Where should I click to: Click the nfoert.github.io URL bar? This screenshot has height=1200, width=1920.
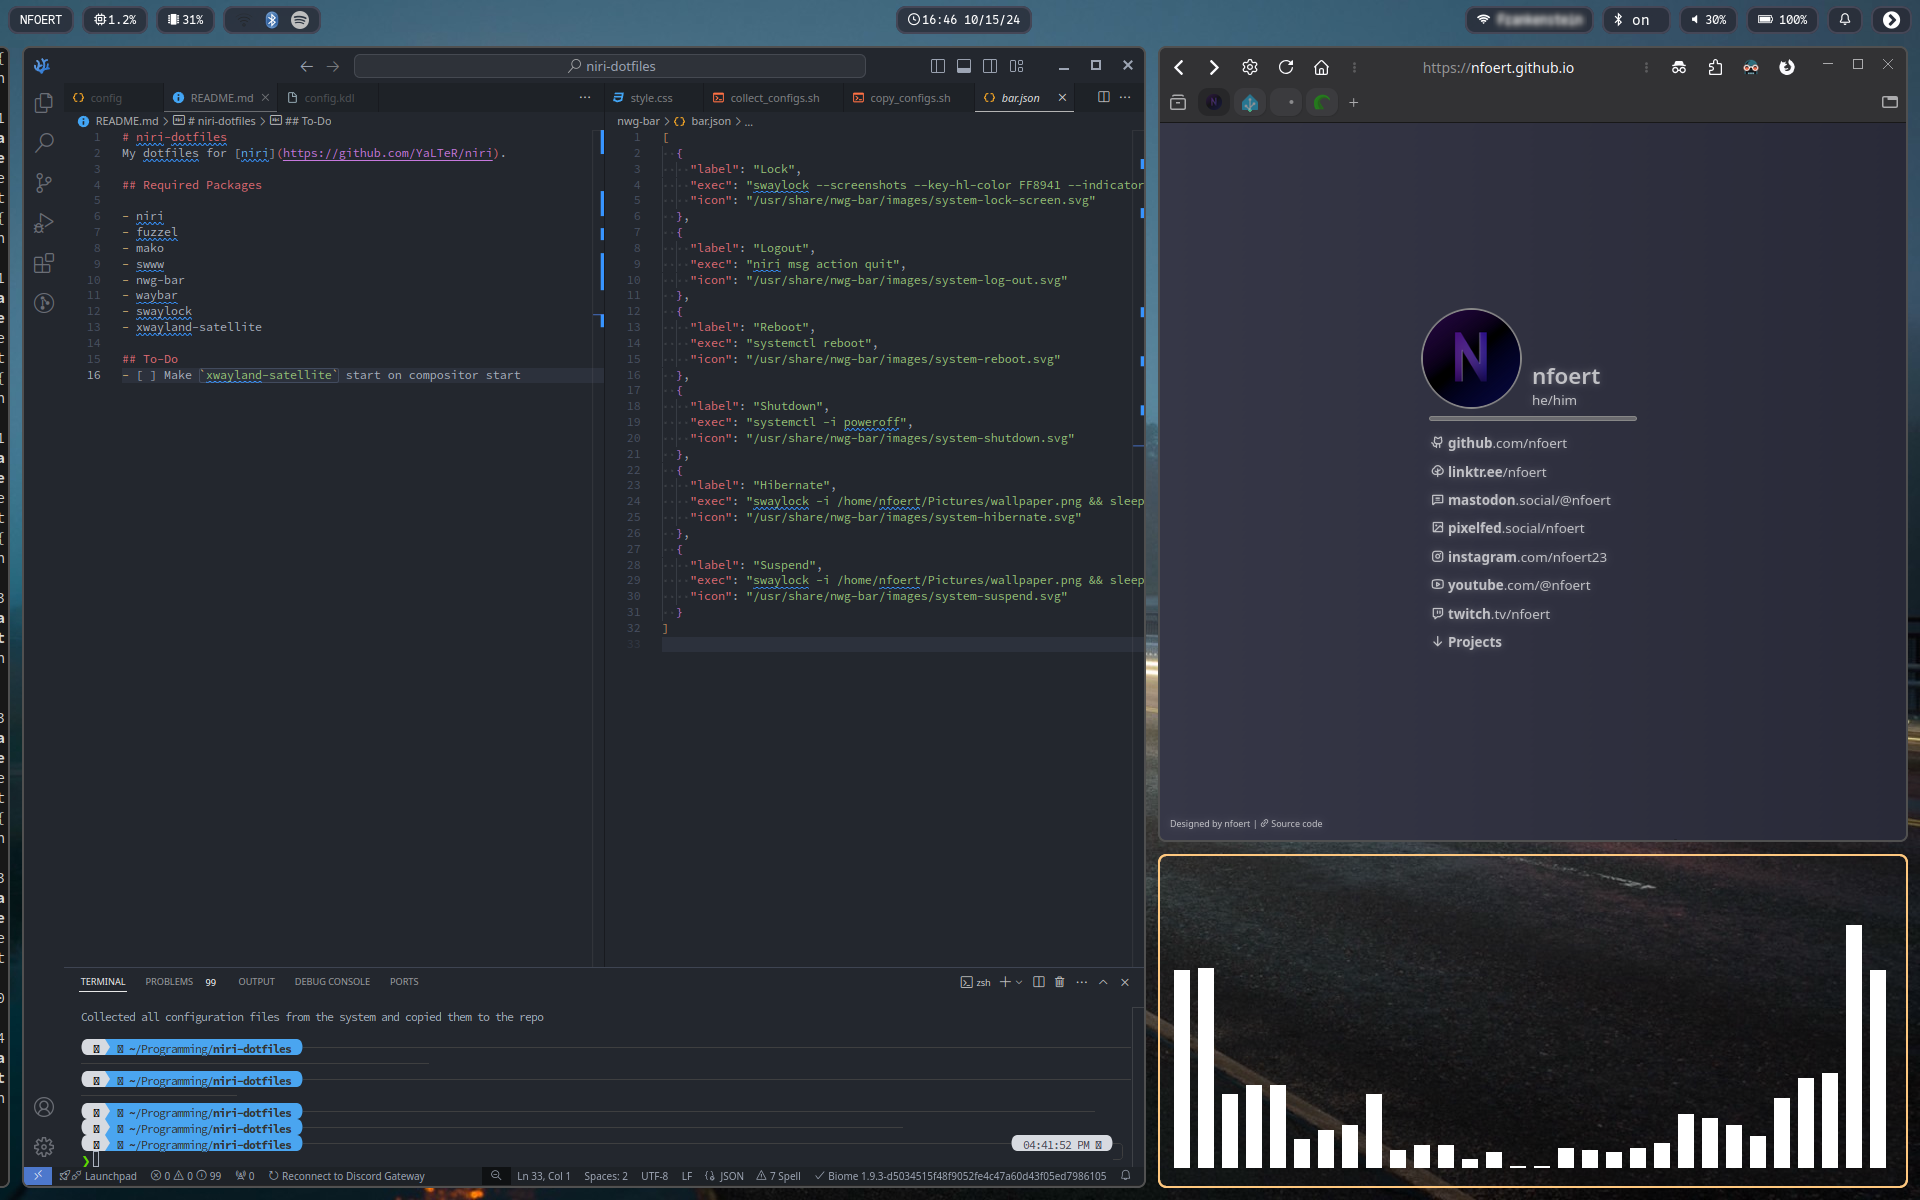[1498, 67]
